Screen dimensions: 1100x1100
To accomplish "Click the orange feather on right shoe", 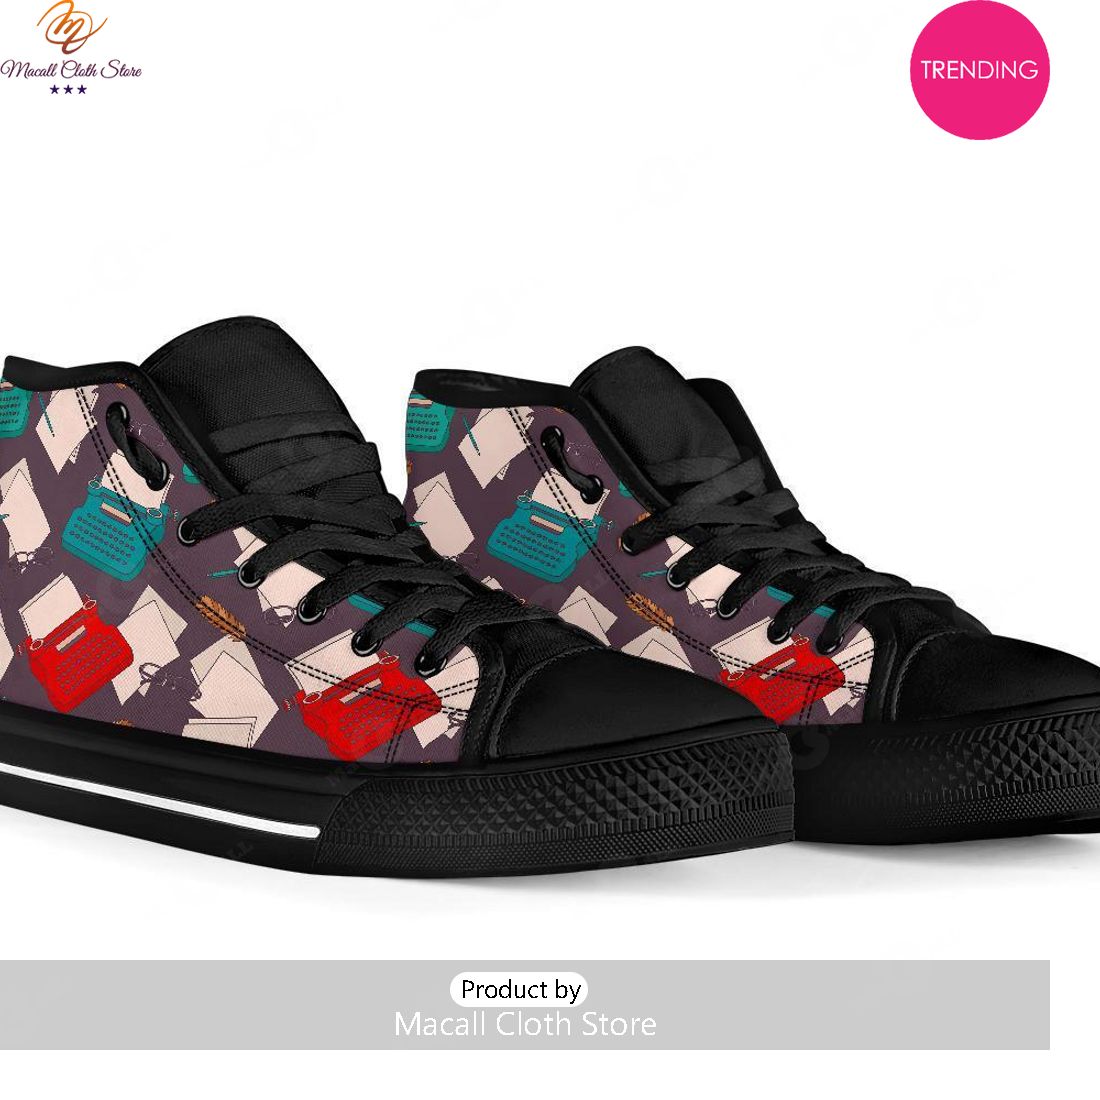I will tap(650, 612).
